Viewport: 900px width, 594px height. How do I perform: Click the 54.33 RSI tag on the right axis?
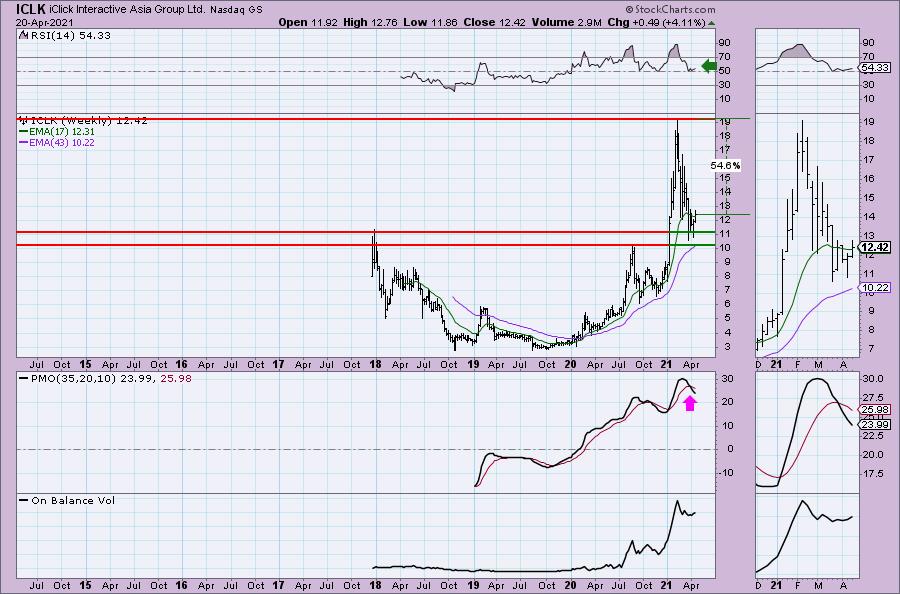pos(875,68)
